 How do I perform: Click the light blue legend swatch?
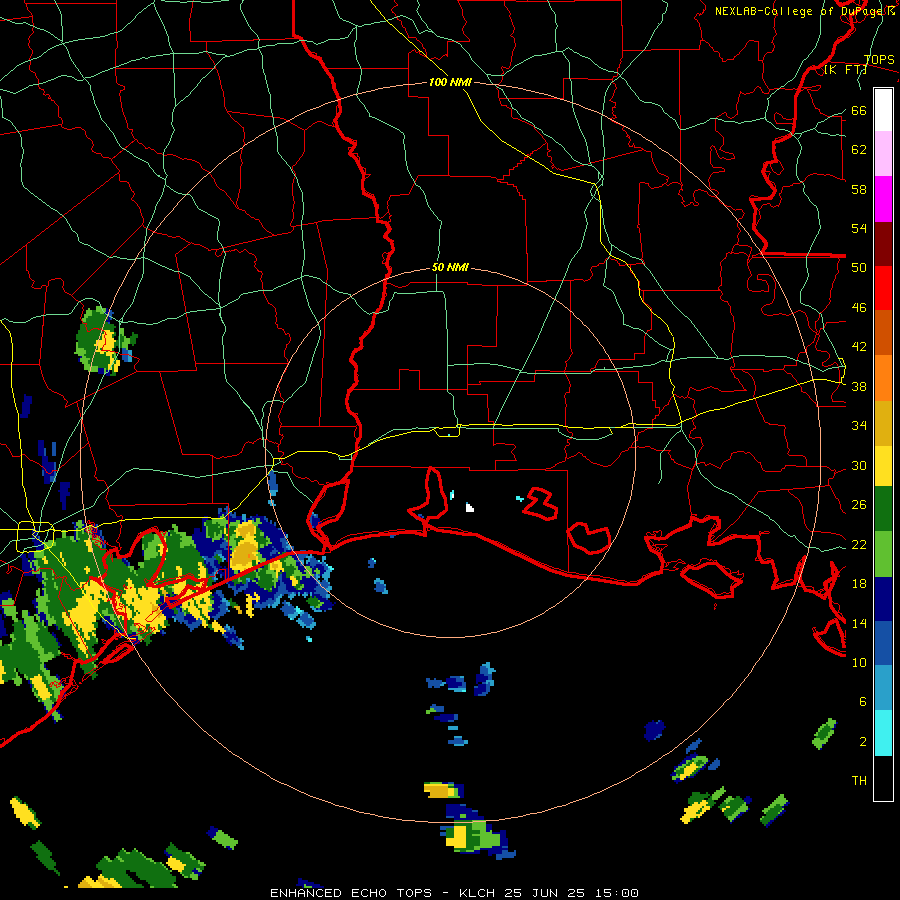[x=883, y=688]
